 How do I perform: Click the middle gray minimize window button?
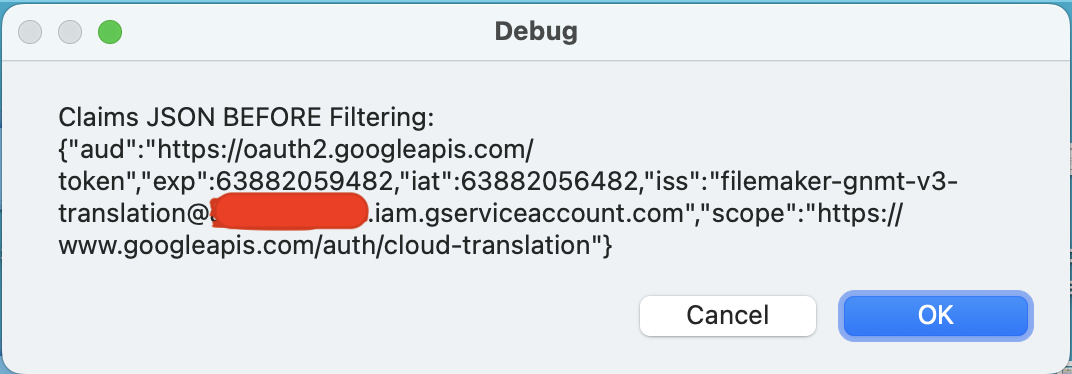pyautogui.click(x=70, y=31)
